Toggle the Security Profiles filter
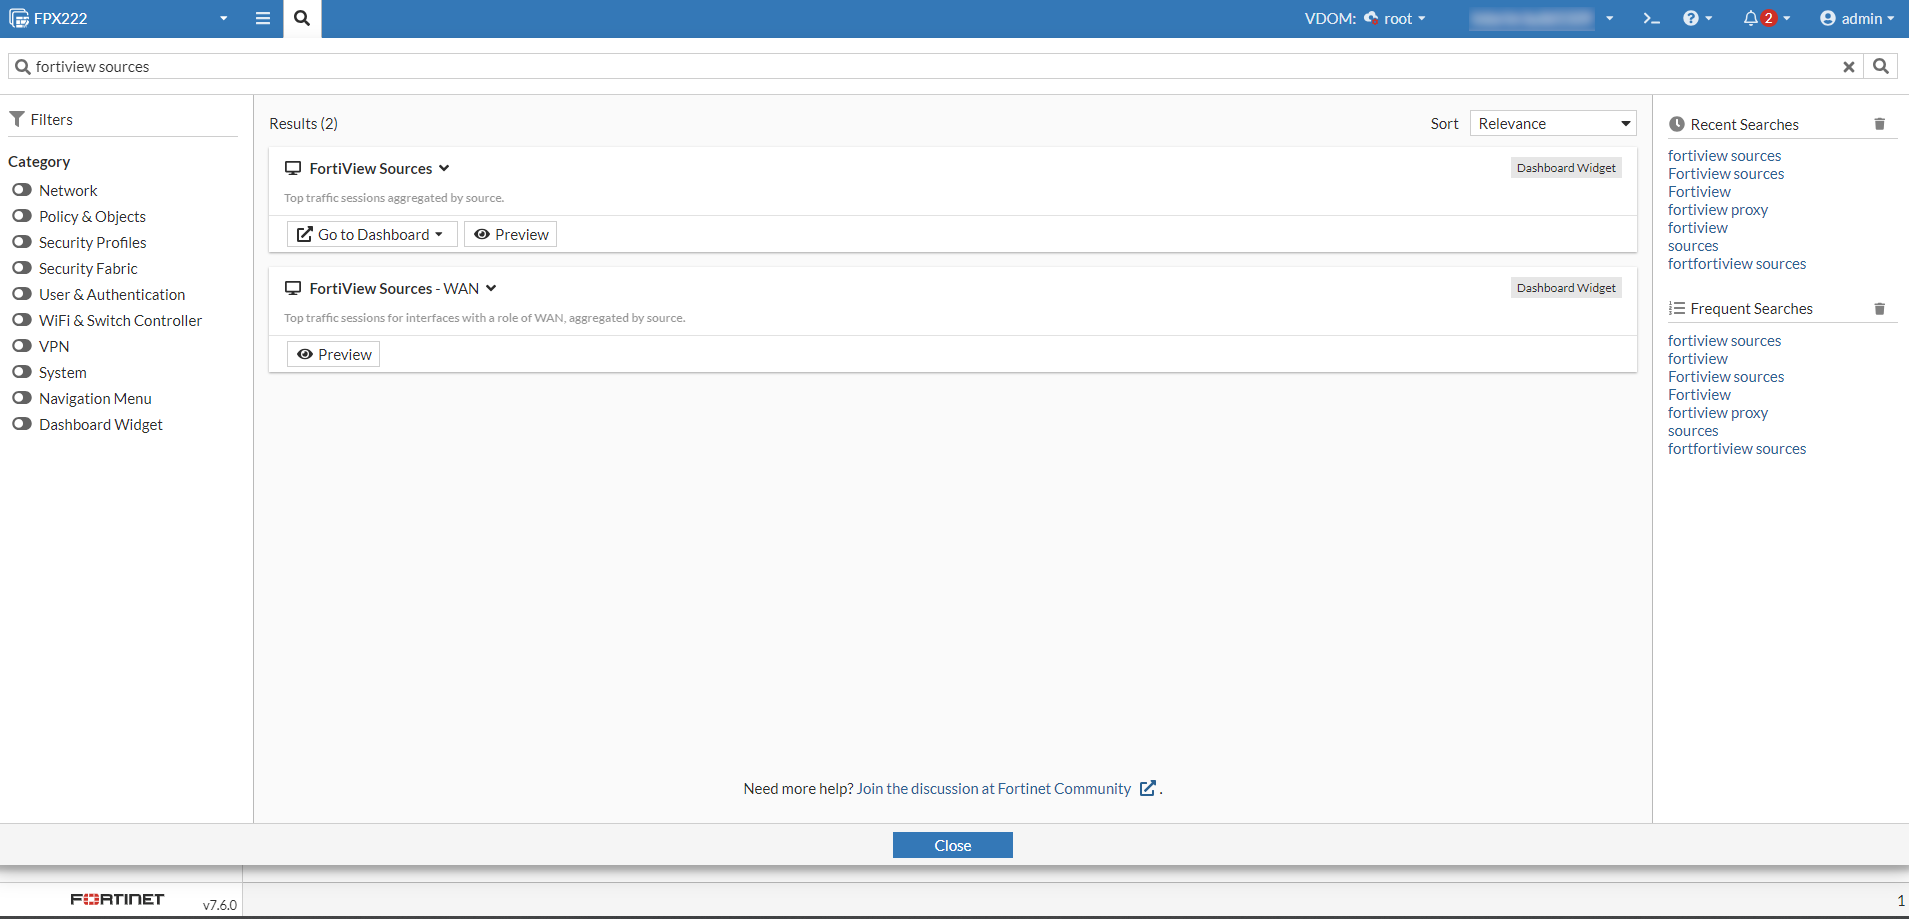 point(22,242)
